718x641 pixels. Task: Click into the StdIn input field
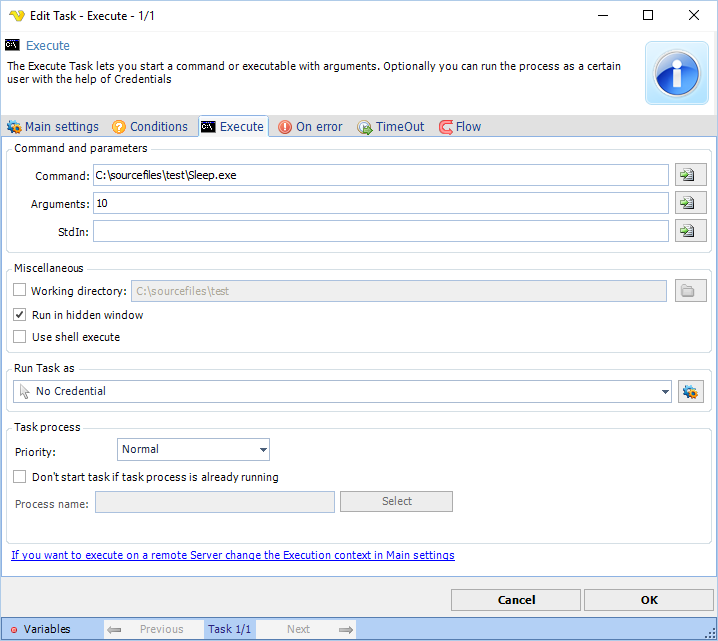(381, 231)
